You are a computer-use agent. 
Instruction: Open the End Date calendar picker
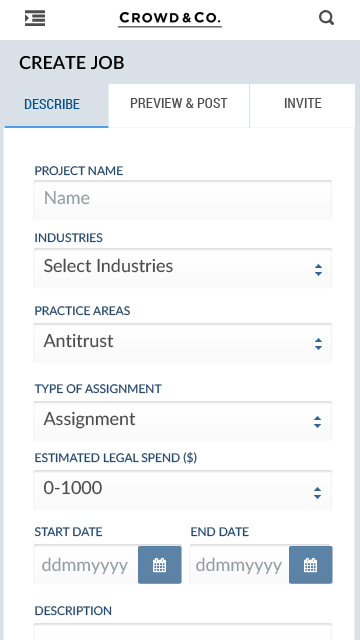click(x=311, y=565)
